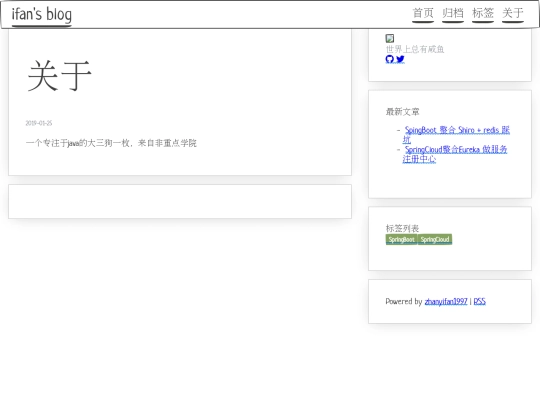
Task: Click the 最新文章 section heading
Action: (x=403, y=112)
